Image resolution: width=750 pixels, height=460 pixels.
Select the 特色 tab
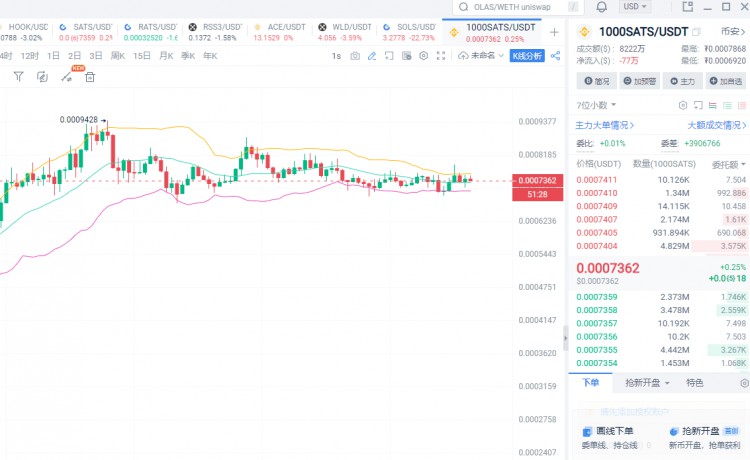695,383
